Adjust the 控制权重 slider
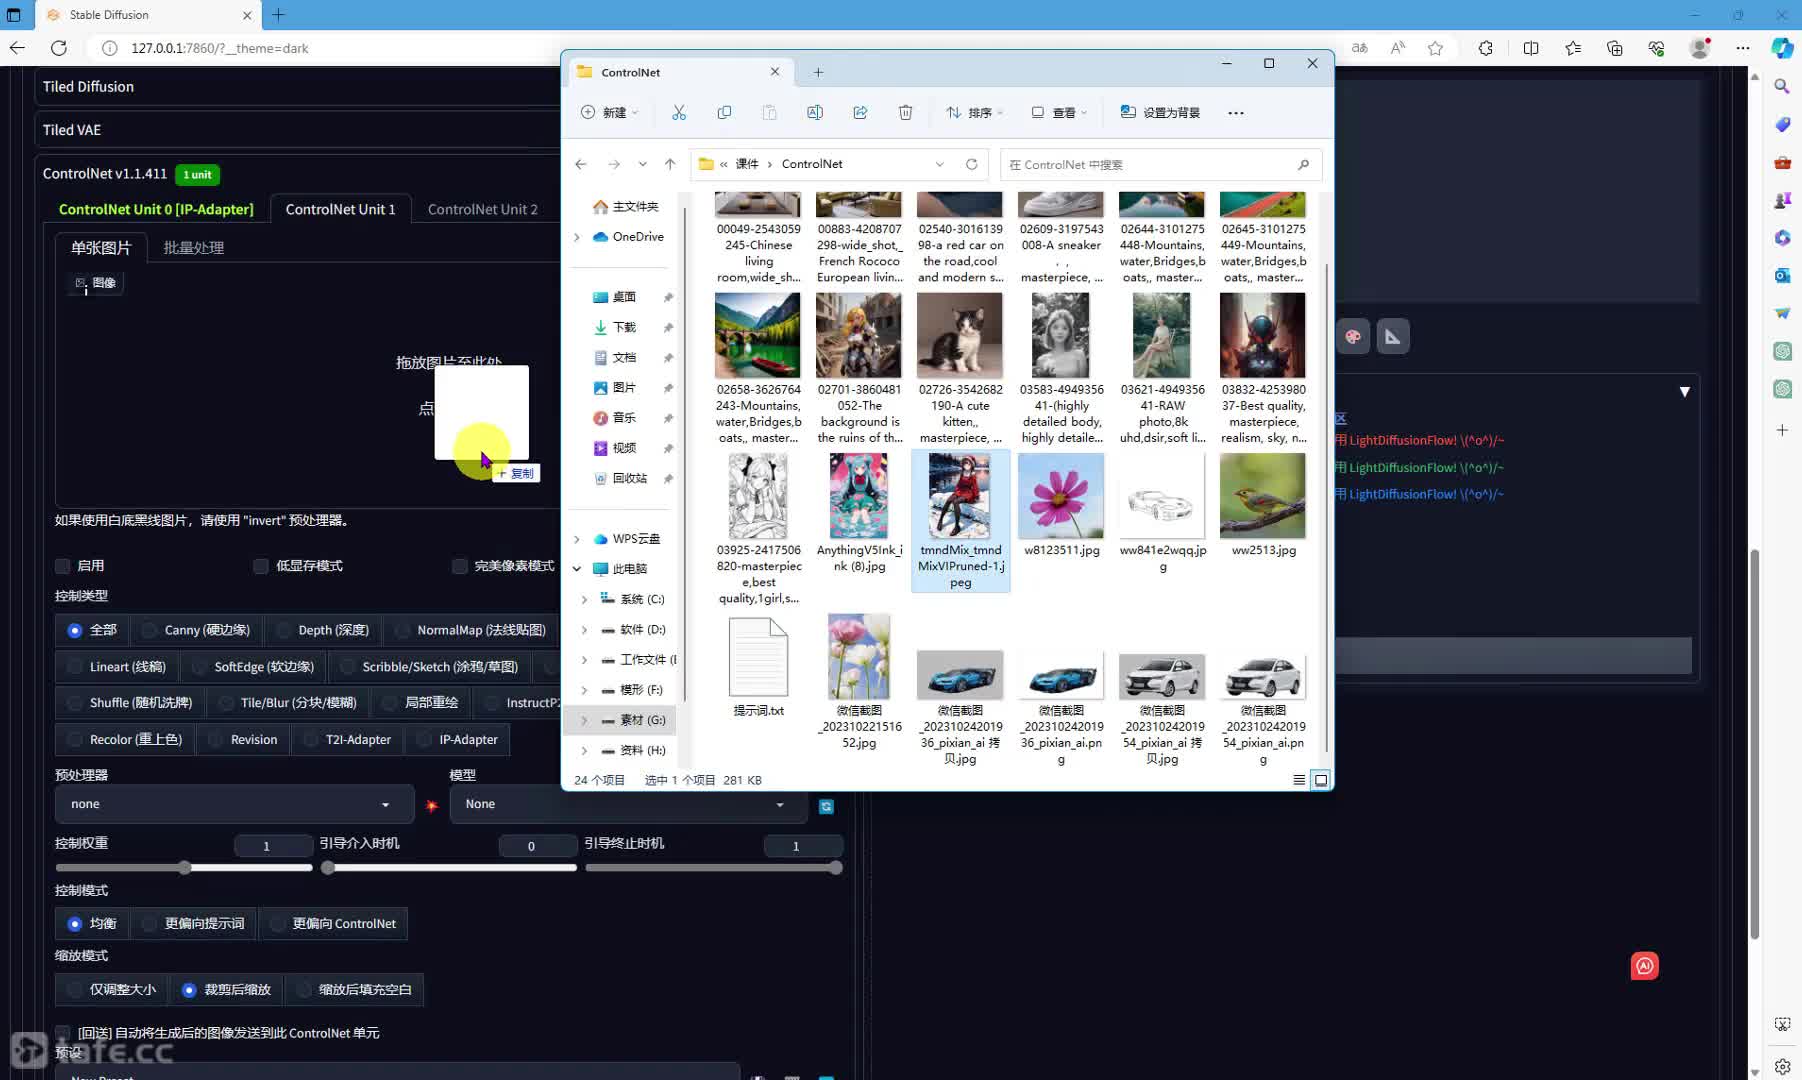The width and height of the screenshot is (1802, 1080). click(184, 868)
